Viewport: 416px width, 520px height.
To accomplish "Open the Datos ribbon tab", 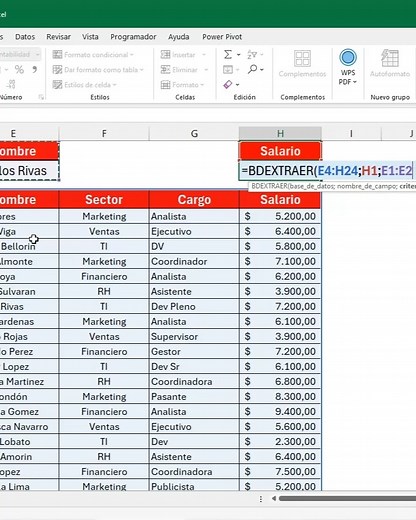I will pos(25,37).
